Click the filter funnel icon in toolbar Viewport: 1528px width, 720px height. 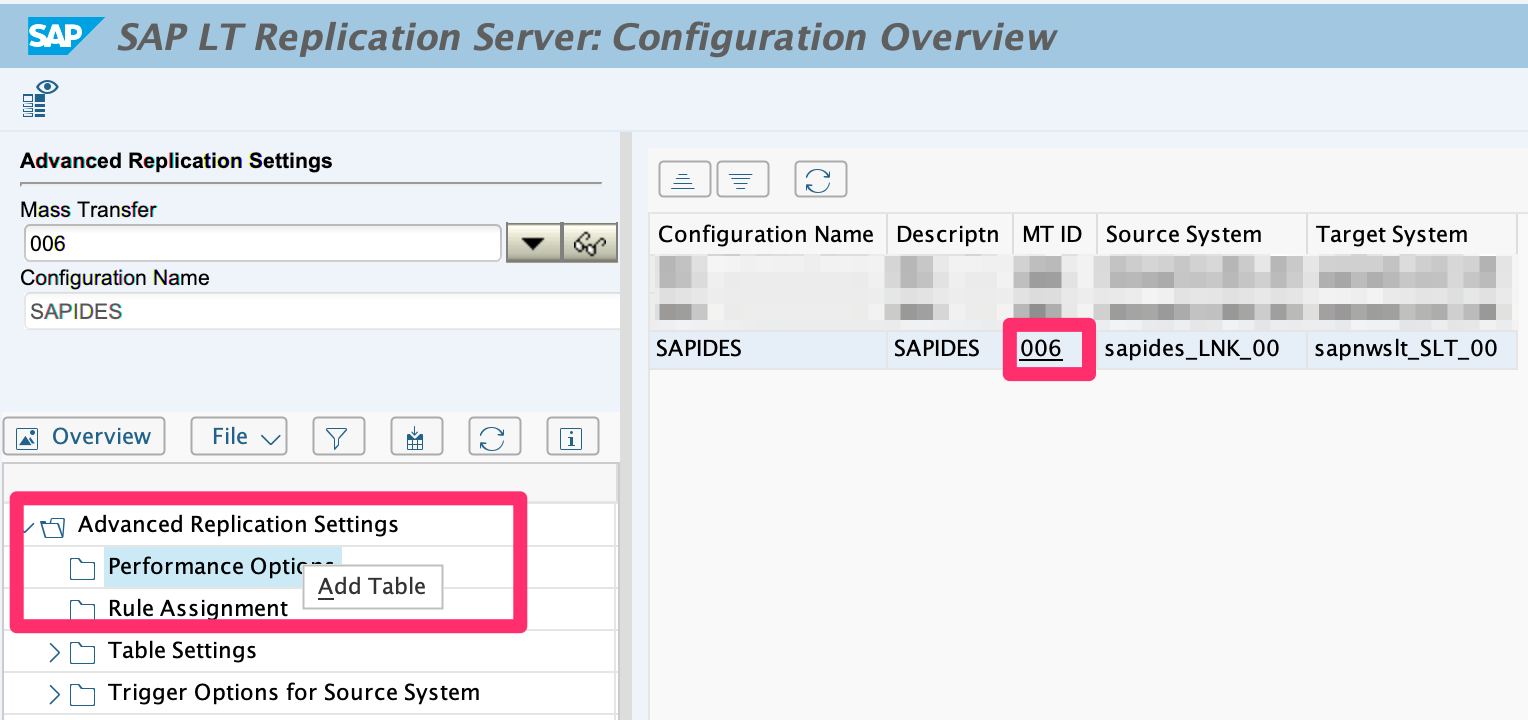pyautogui.click(x=338, y=437)
